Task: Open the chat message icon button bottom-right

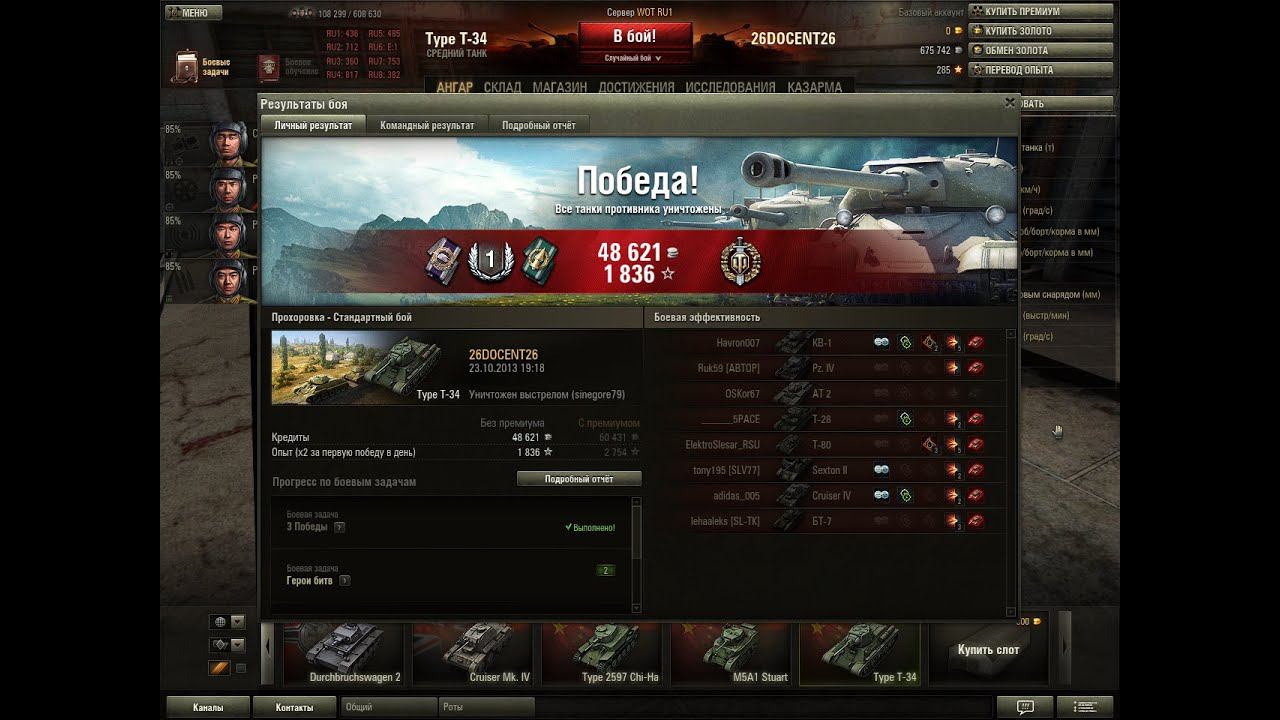Action: pos(1025,706)
